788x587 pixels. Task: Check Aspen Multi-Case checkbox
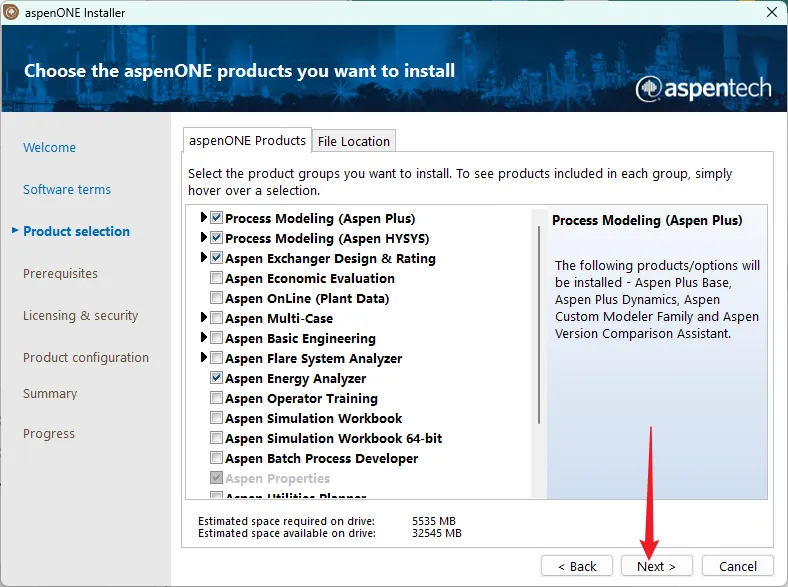coord(216,318)
